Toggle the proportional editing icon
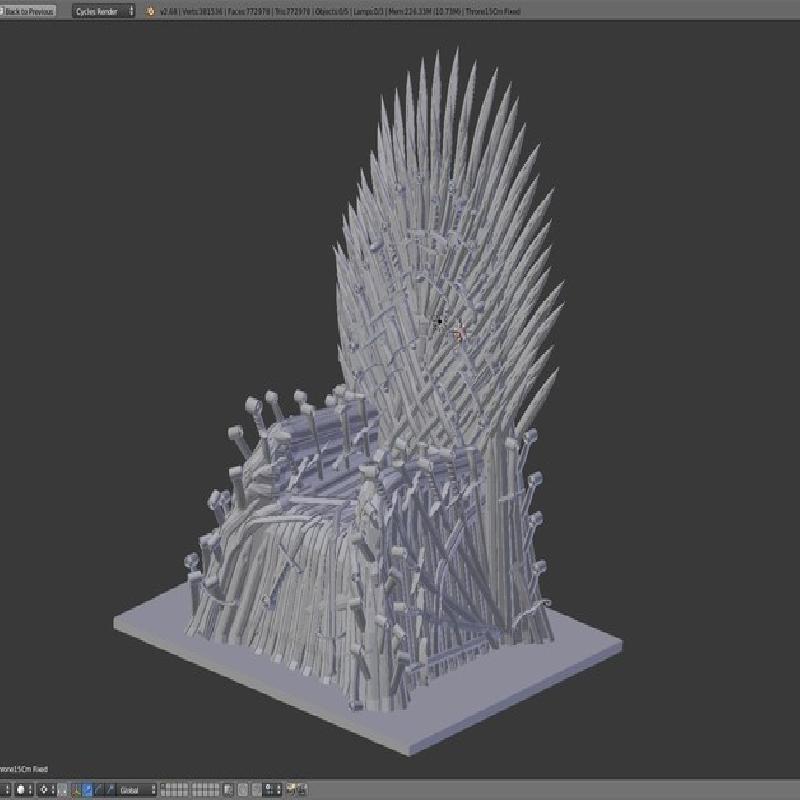Viewport: 800px width, 800px height. coord(243,790)
